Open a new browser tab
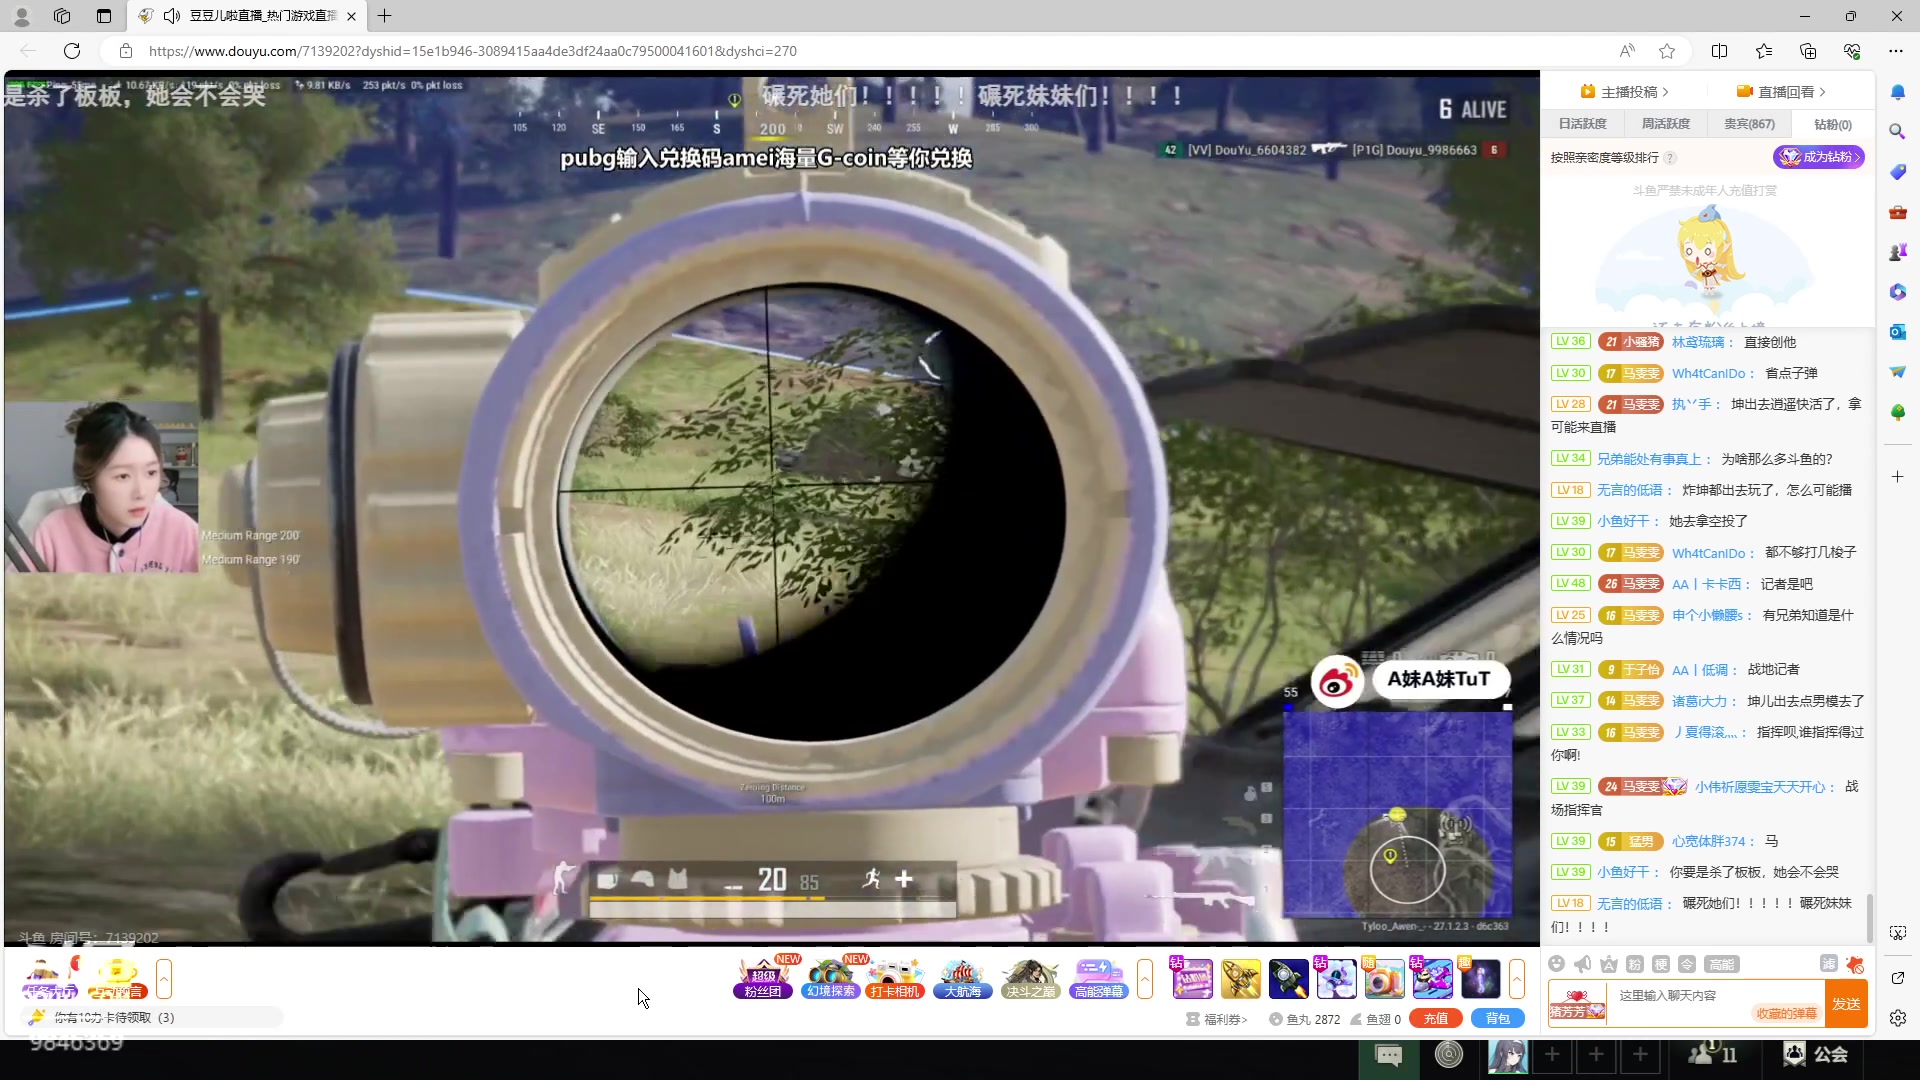Screen dimensions: 1920x1080 [x=384, y=16]
